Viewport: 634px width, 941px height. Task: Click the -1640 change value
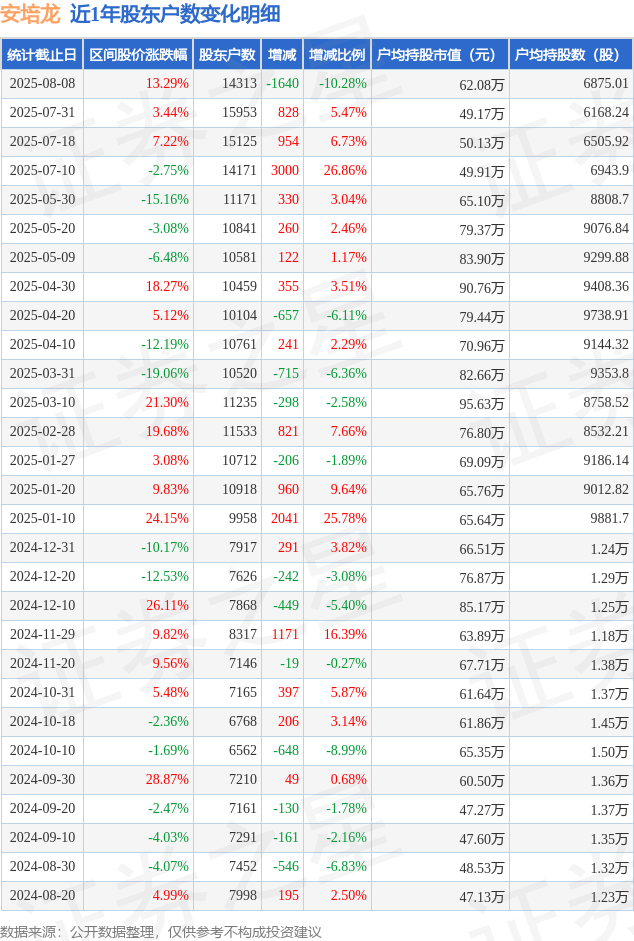click(282, 83)
